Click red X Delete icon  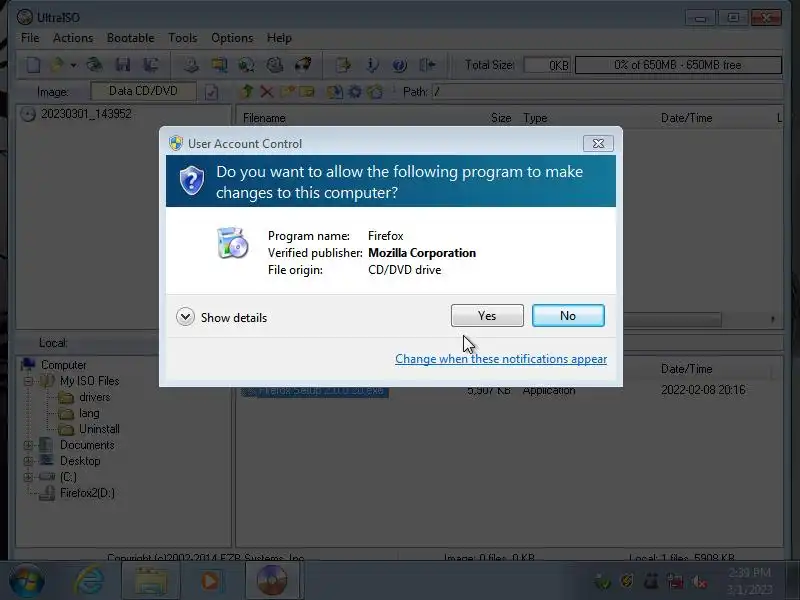coord(266,92)
